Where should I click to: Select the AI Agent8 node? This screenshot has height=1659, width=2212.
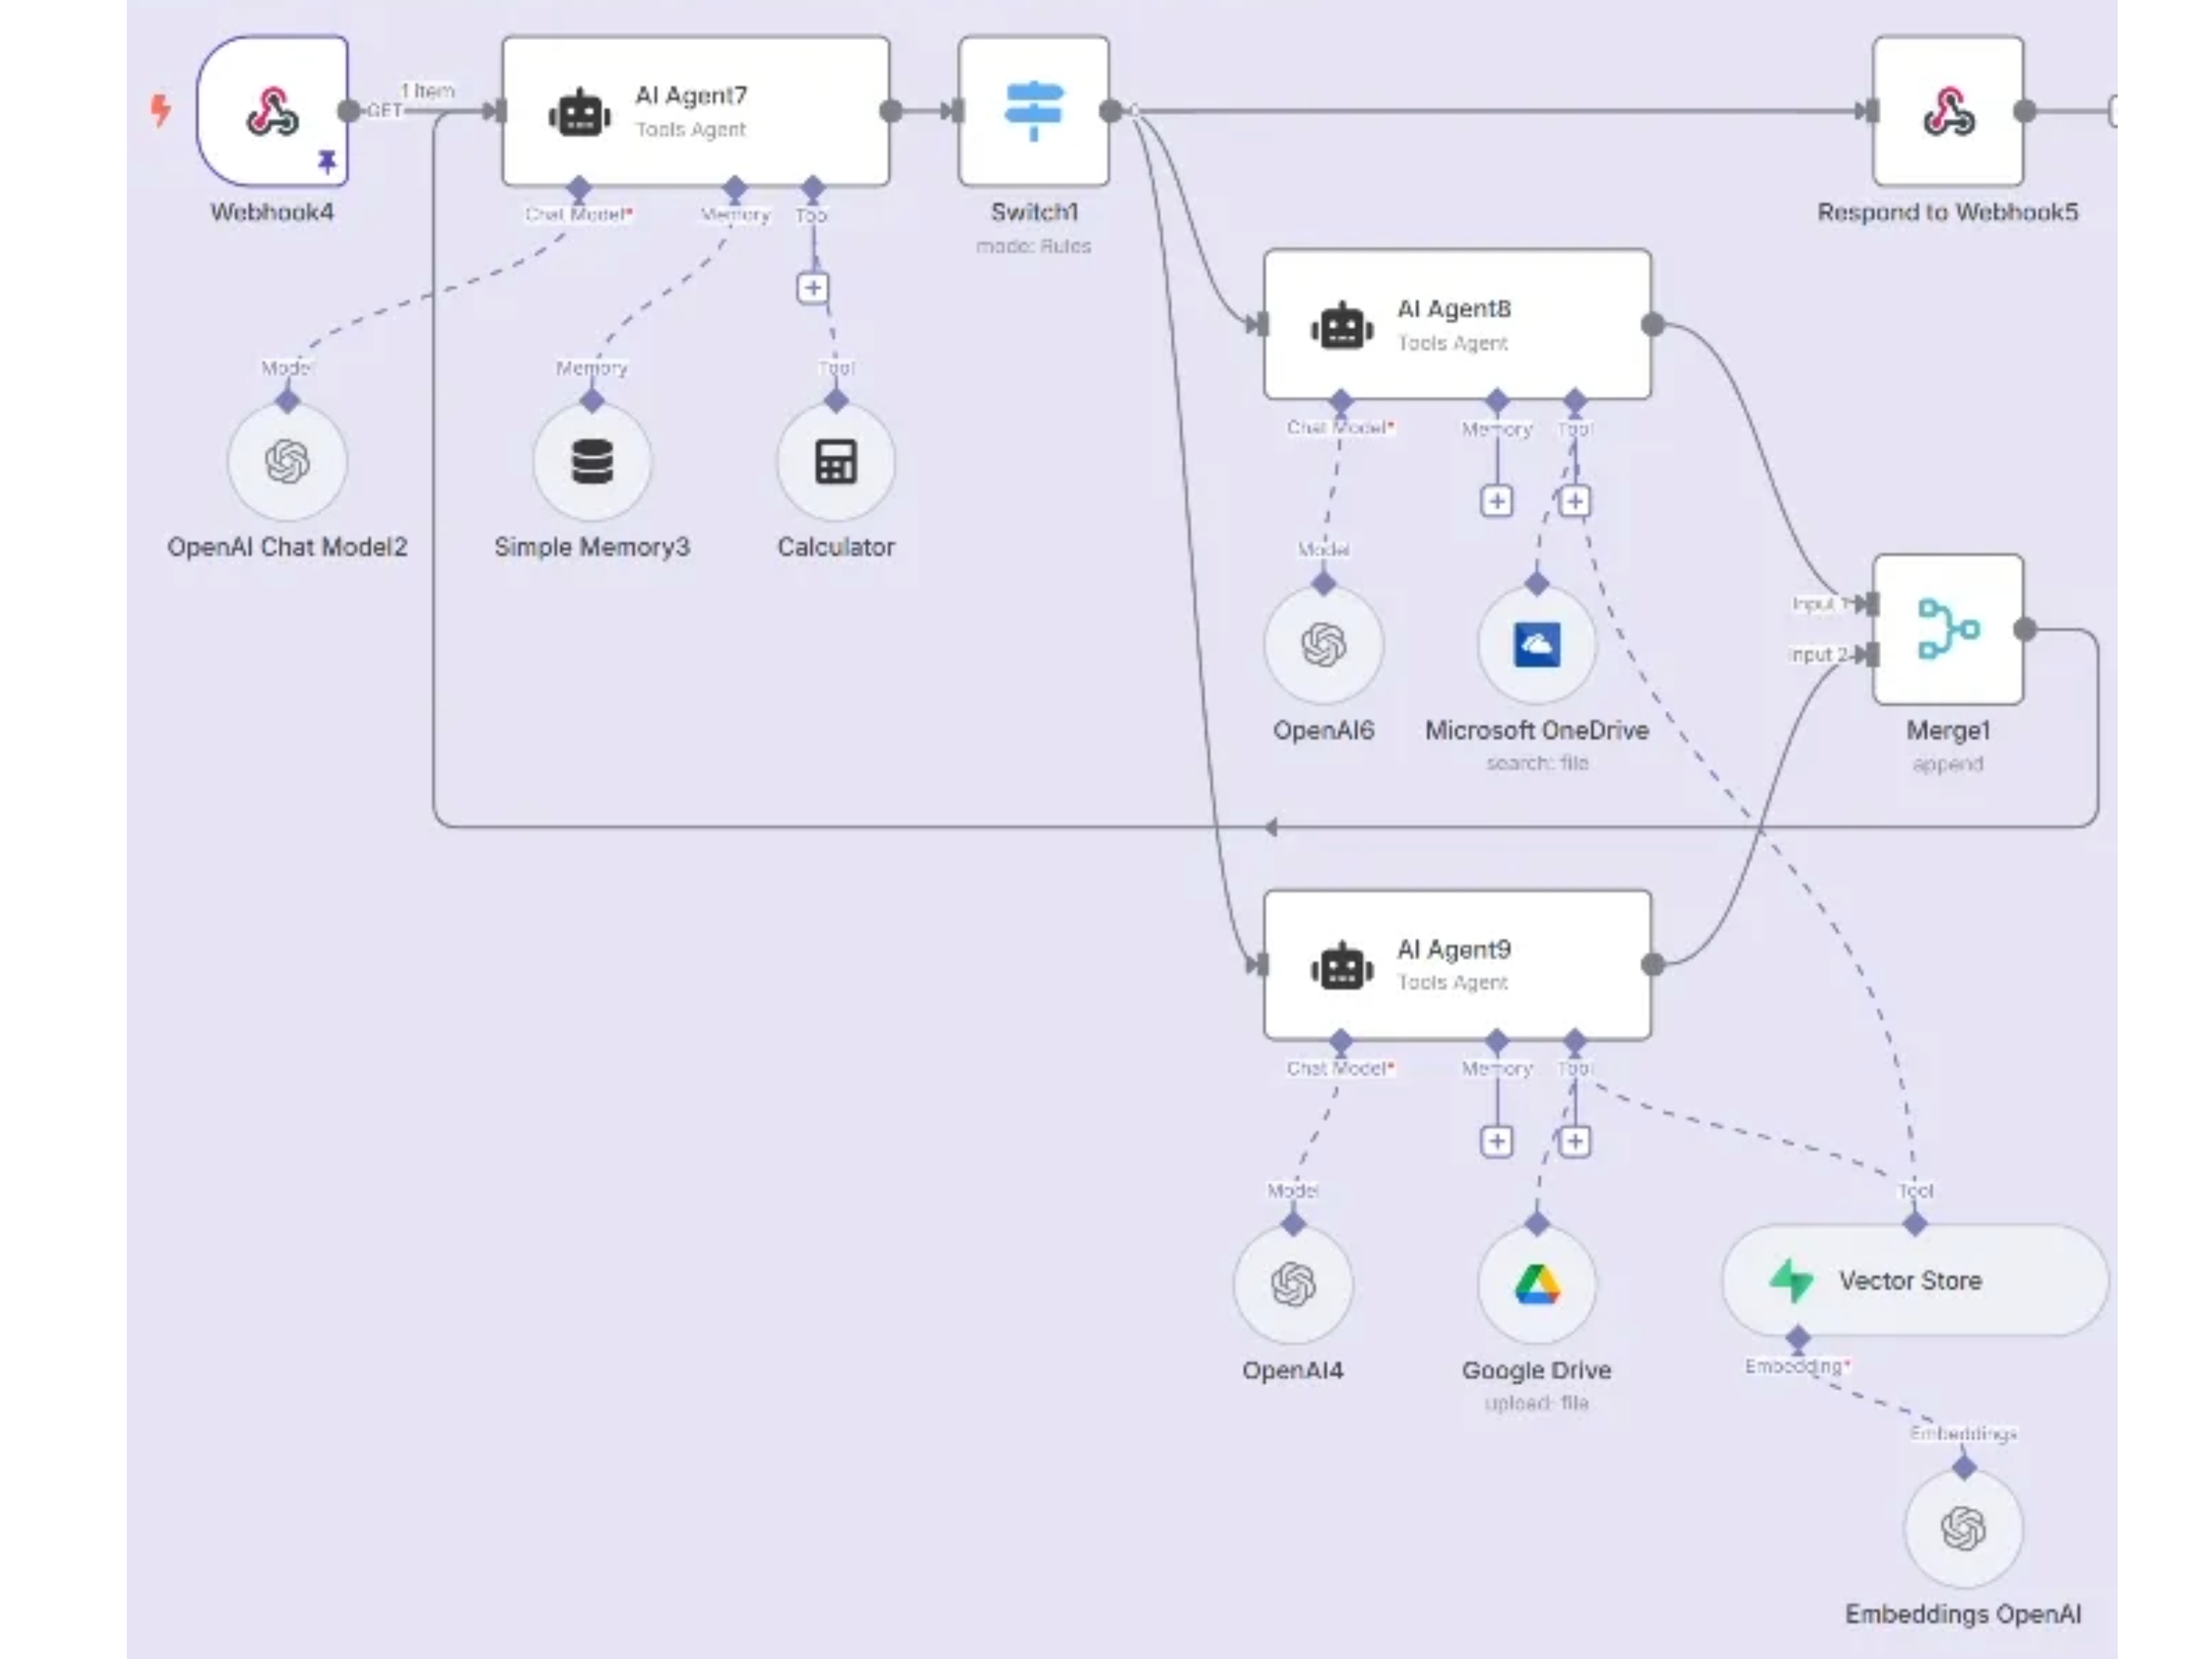click(1457, 324)
